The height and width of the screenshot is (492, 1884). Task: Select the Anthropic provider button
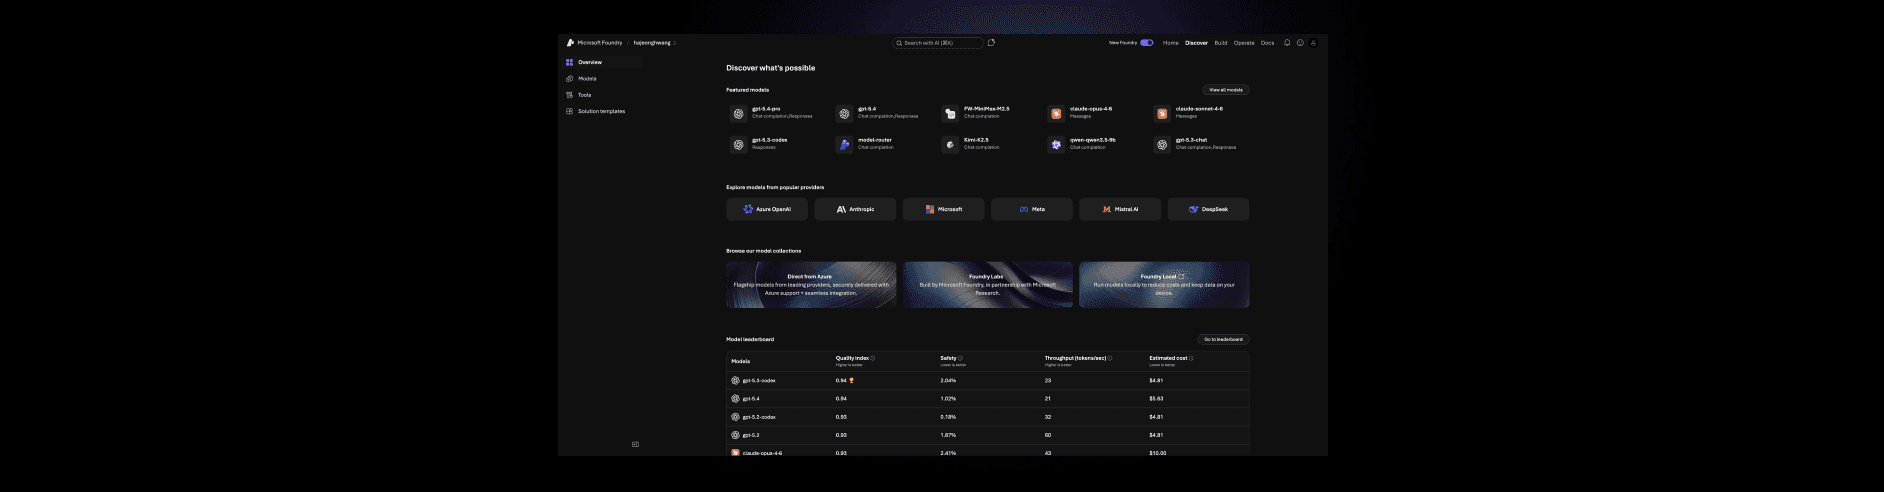[855, 209]
